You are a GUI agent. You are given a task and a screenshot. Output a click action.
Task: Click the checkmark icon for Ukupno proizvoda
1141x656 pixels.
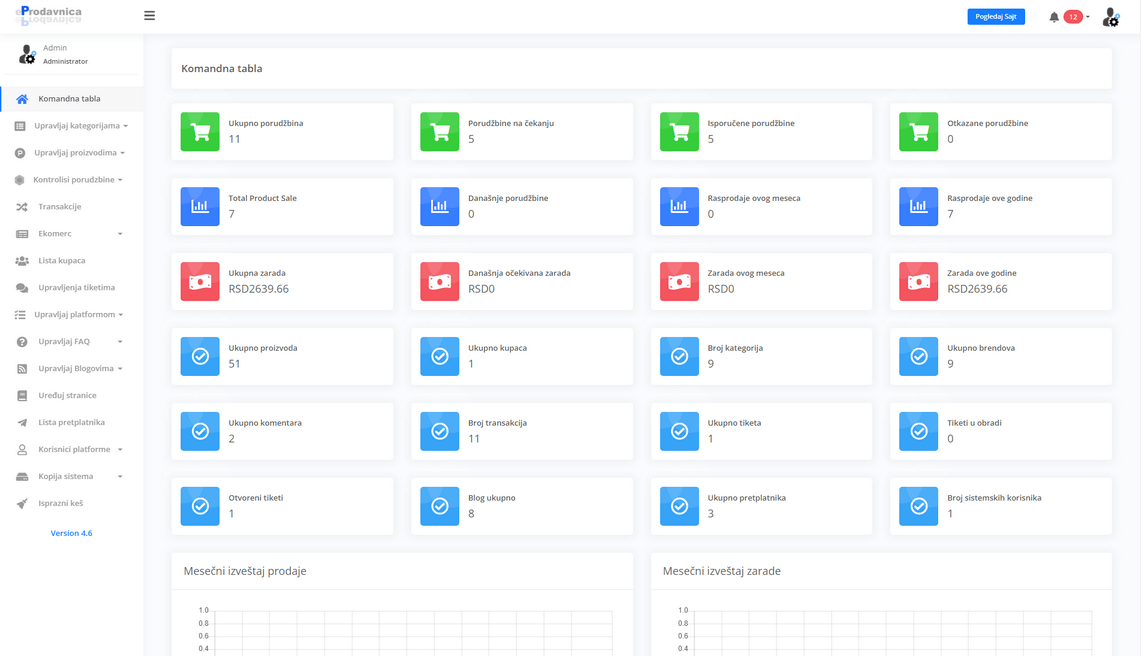200,357
